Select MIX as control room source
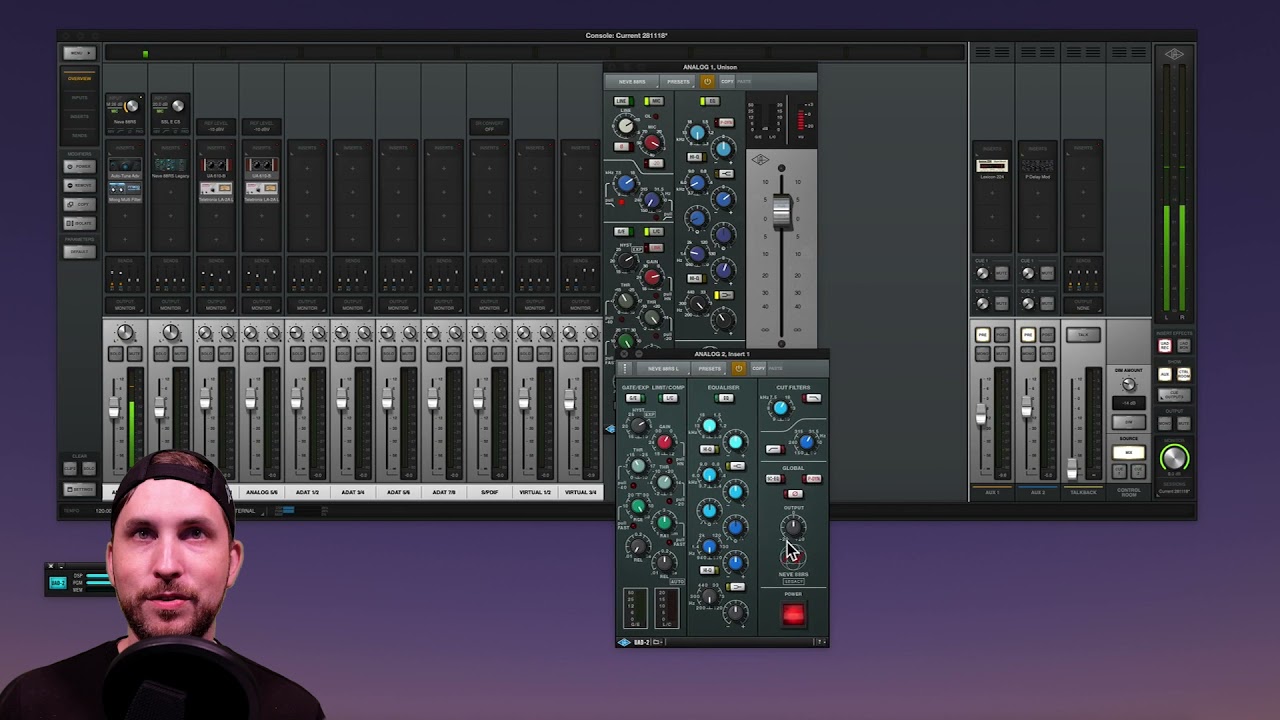 pos(1129,453)
